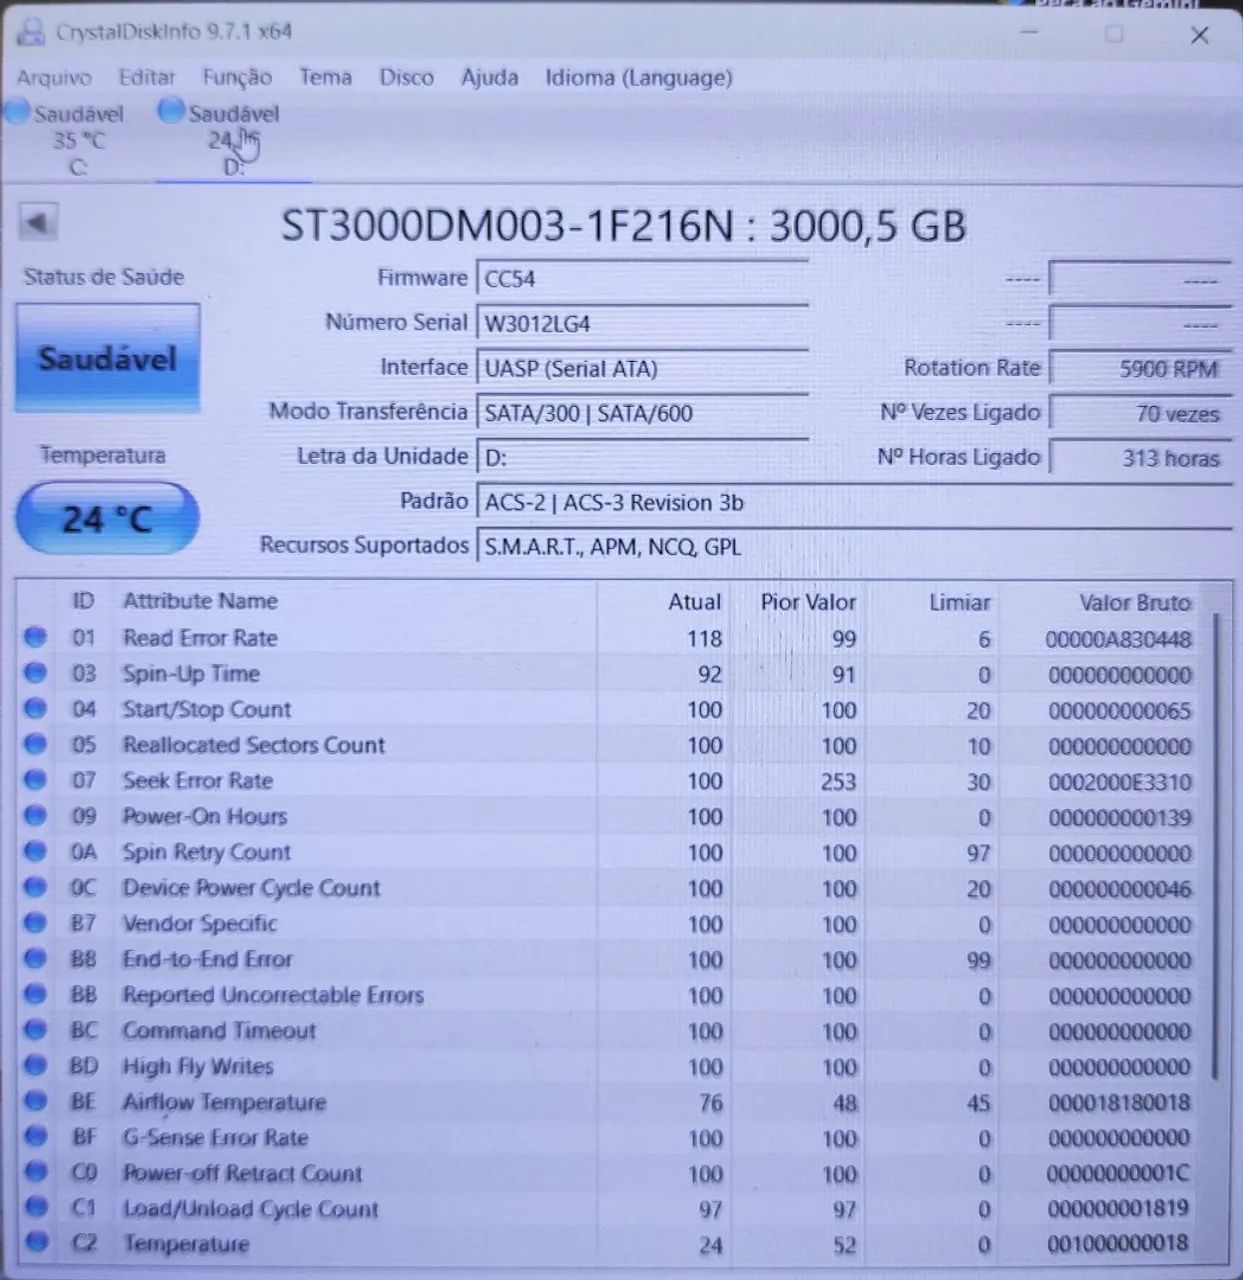The height and width of the screenshot is (1280, 1243).
Task: Click the Load/Unload Cycle Count attribute name
Action: [251, 1209]
